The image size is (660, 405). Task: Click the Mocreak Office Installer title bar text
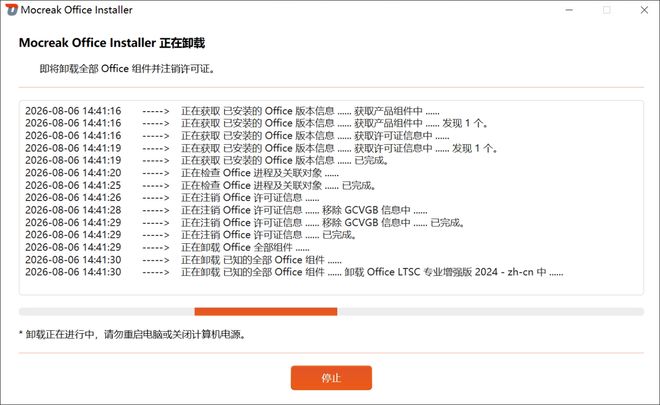pyautogui.click(x=77, y=10)
